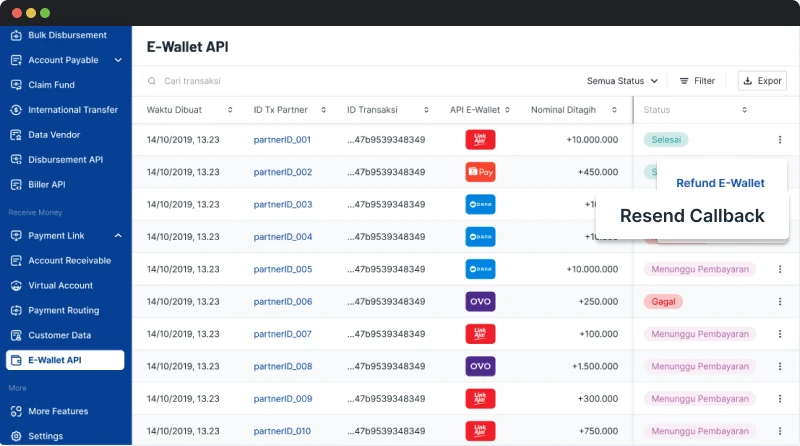Click the Customer Data sidebar icon
This screenshot has width=800, height=446.
(x=16, y=336)
